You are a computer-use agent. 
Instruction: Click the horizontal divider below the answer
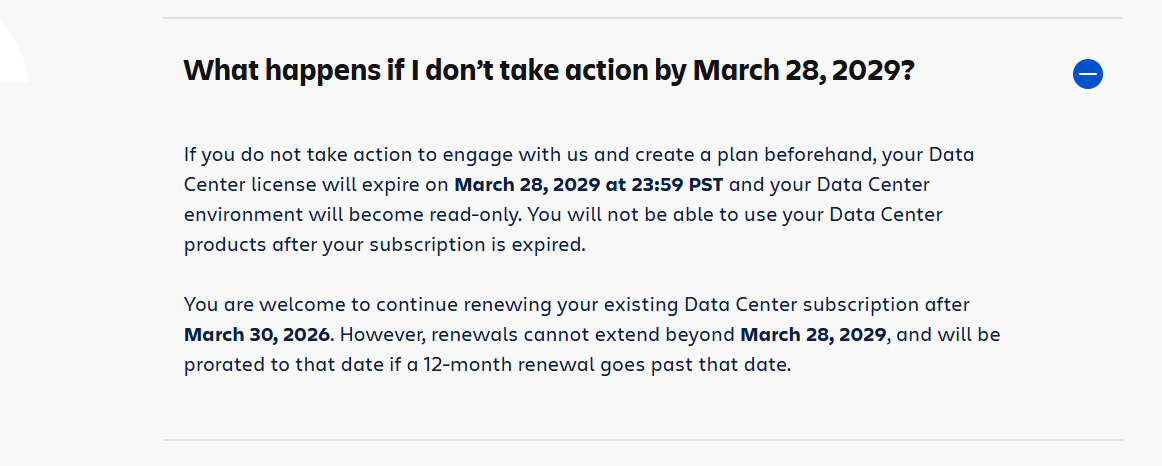click(642, 440)
